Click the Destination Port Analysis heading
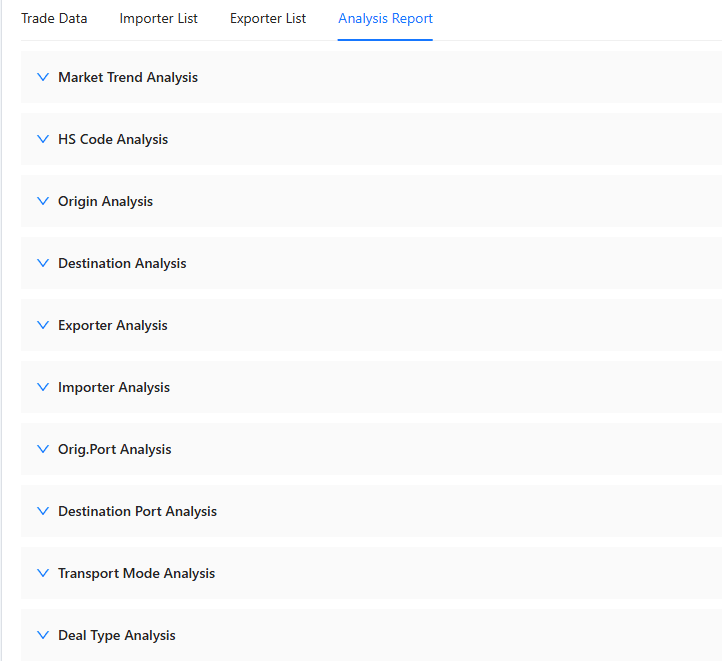This screenshot has height=661, width=722. tap(137, 511)
